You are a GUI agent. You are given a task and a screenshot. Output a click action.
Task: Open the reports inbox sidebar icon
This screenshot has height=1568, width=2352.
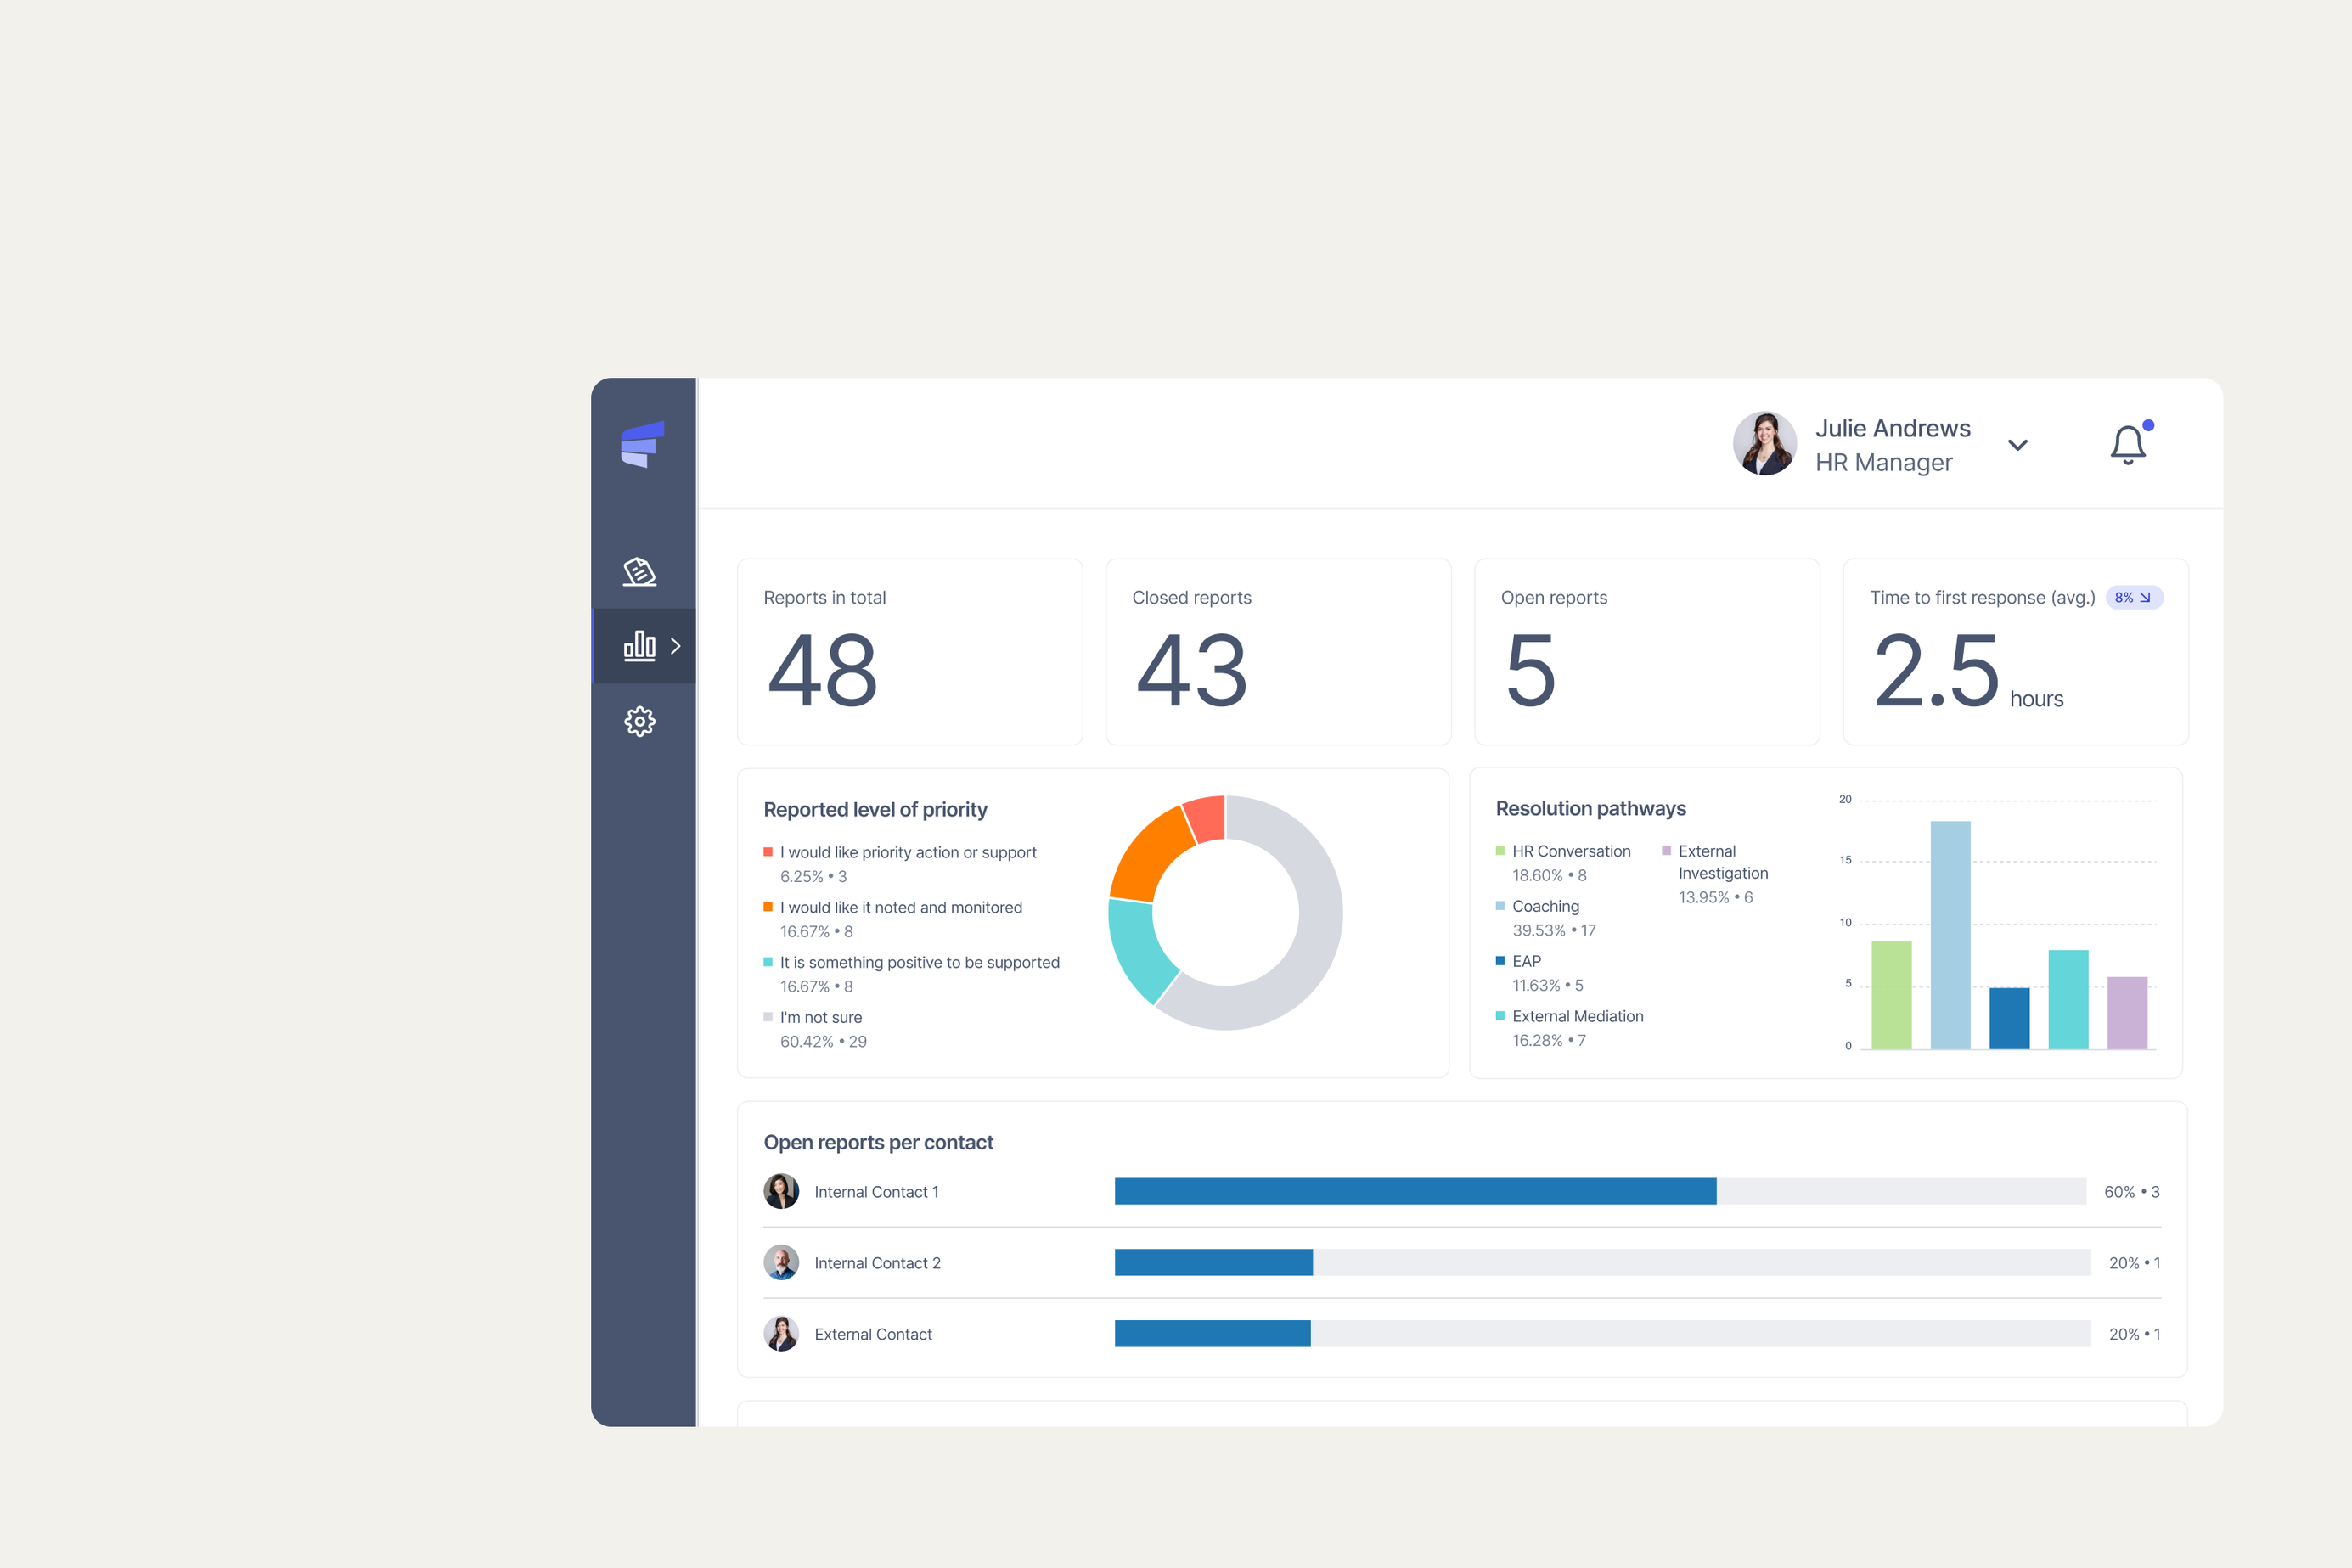pyautogui.click(x=640, y=571)
